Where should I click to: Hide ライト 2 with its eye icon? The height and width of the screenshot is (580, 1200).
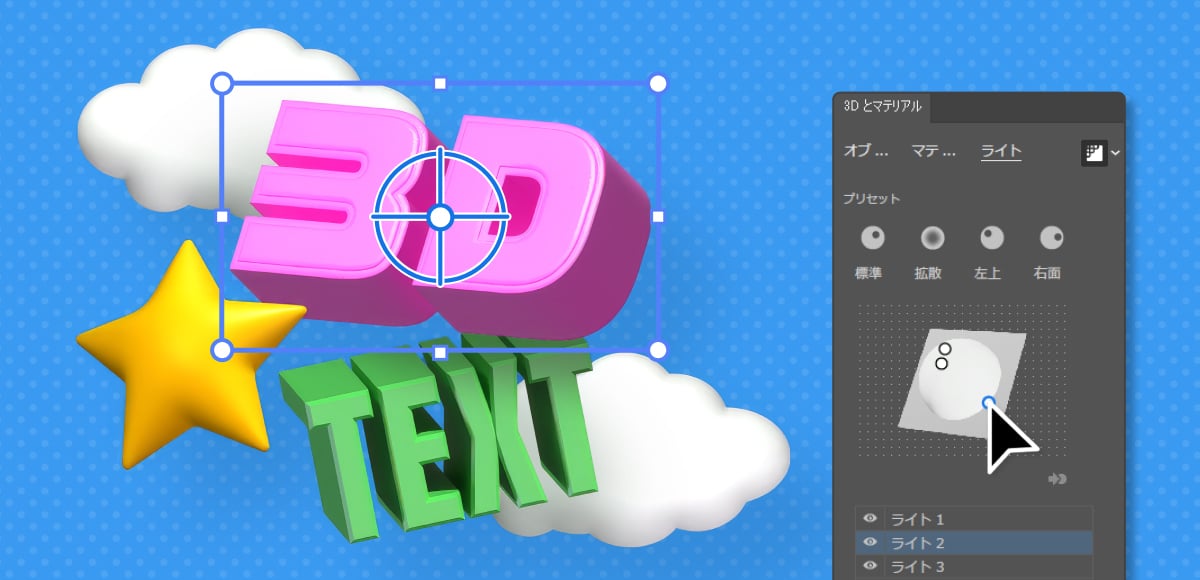[870, 543]
